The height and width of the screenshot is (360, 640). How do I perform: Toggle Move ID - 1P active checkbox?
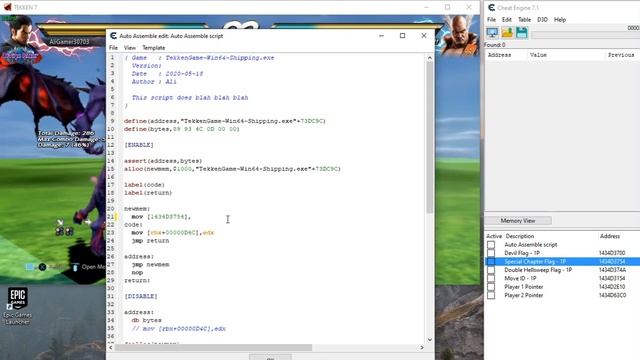(491, 278)
